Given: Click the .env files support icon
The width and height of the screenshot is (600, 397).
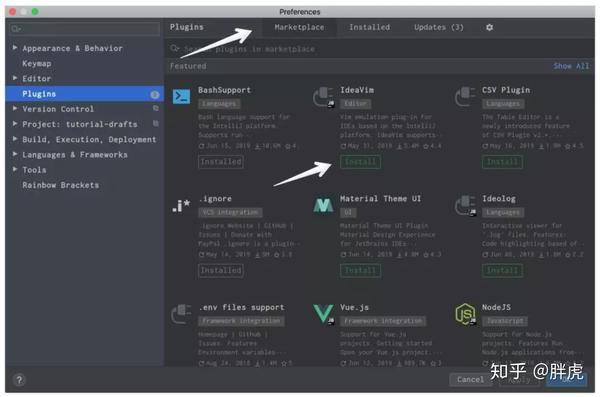Looking at the screenshot, I should [x=181, y=314].
